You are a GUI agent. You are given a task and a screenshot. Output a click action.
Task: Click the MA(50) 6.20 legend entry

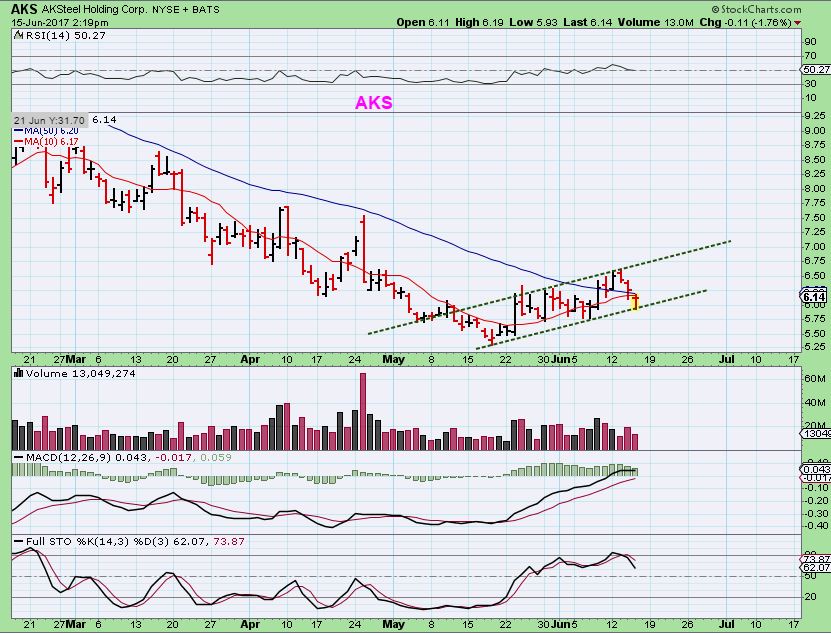click(47, 130)
